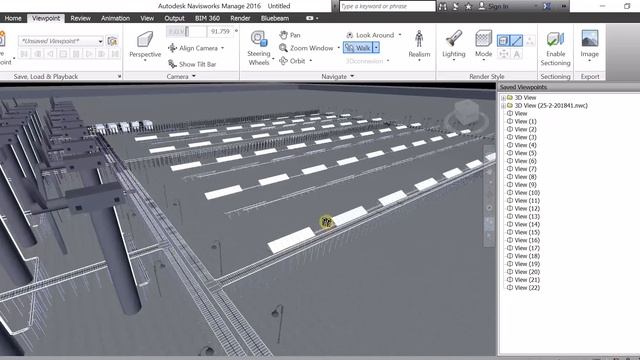The width and height of the screenshot is (640, 360).
Task: Click the Favorites star icon
Action: click(x=469, y=7)
